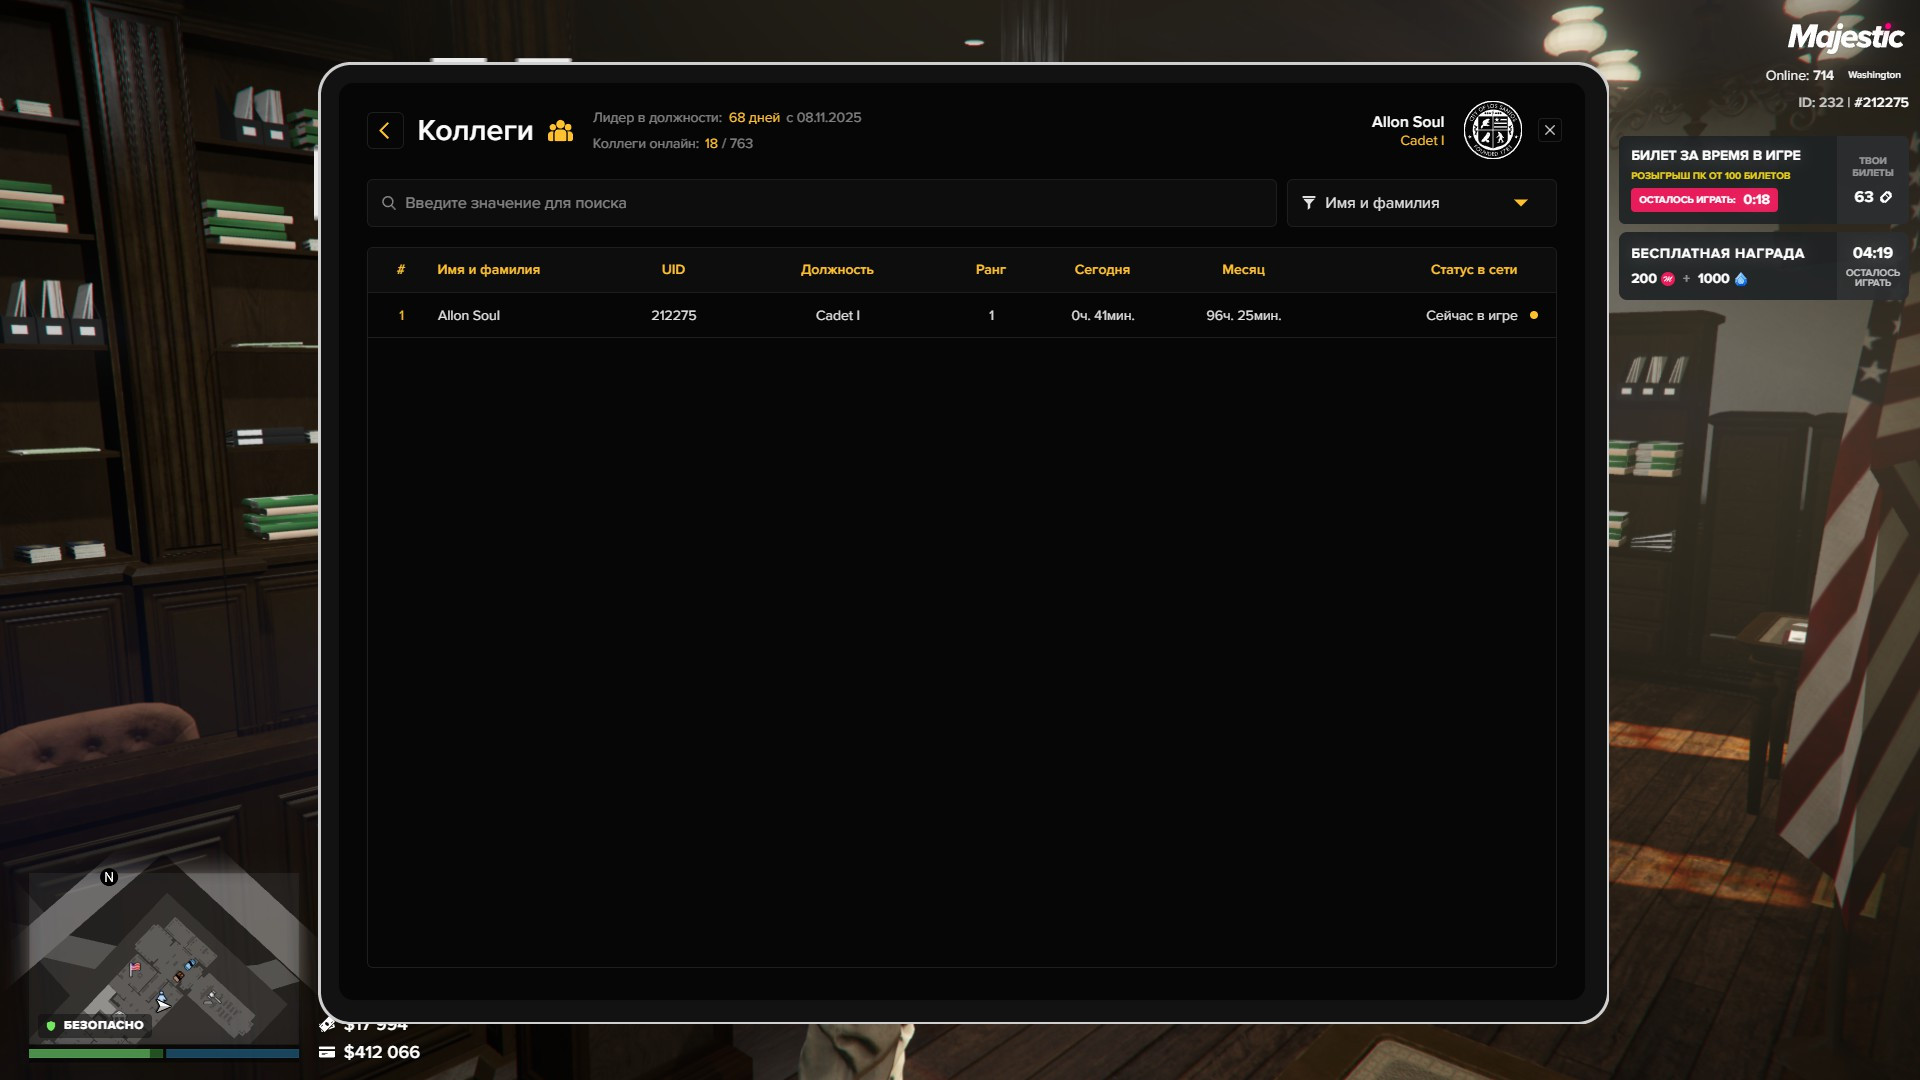This screenshot has height=1080, width=1920.
Task: Expand the Имя и фамилия dropdown arrow
Action: [x=1521, y=203]
